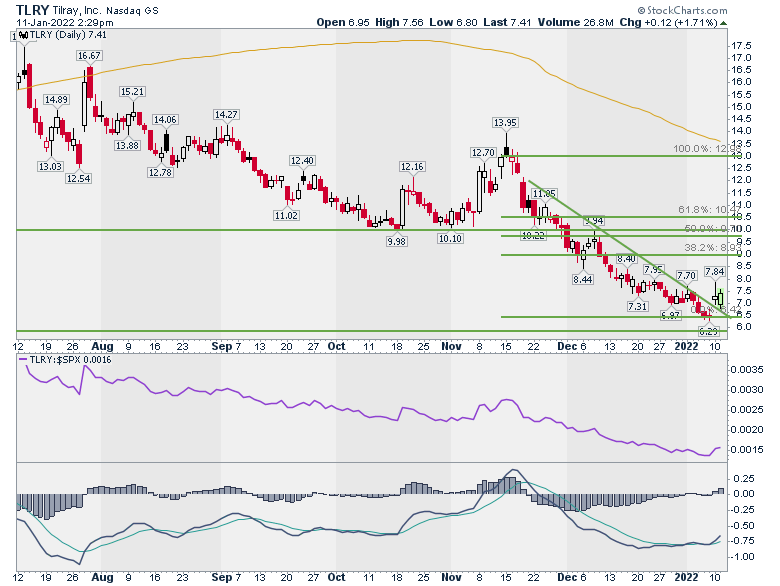780x586 pixels.
Task: Click the Low 6.80 value
Action: pyautogui.click(x=453, y=22)
